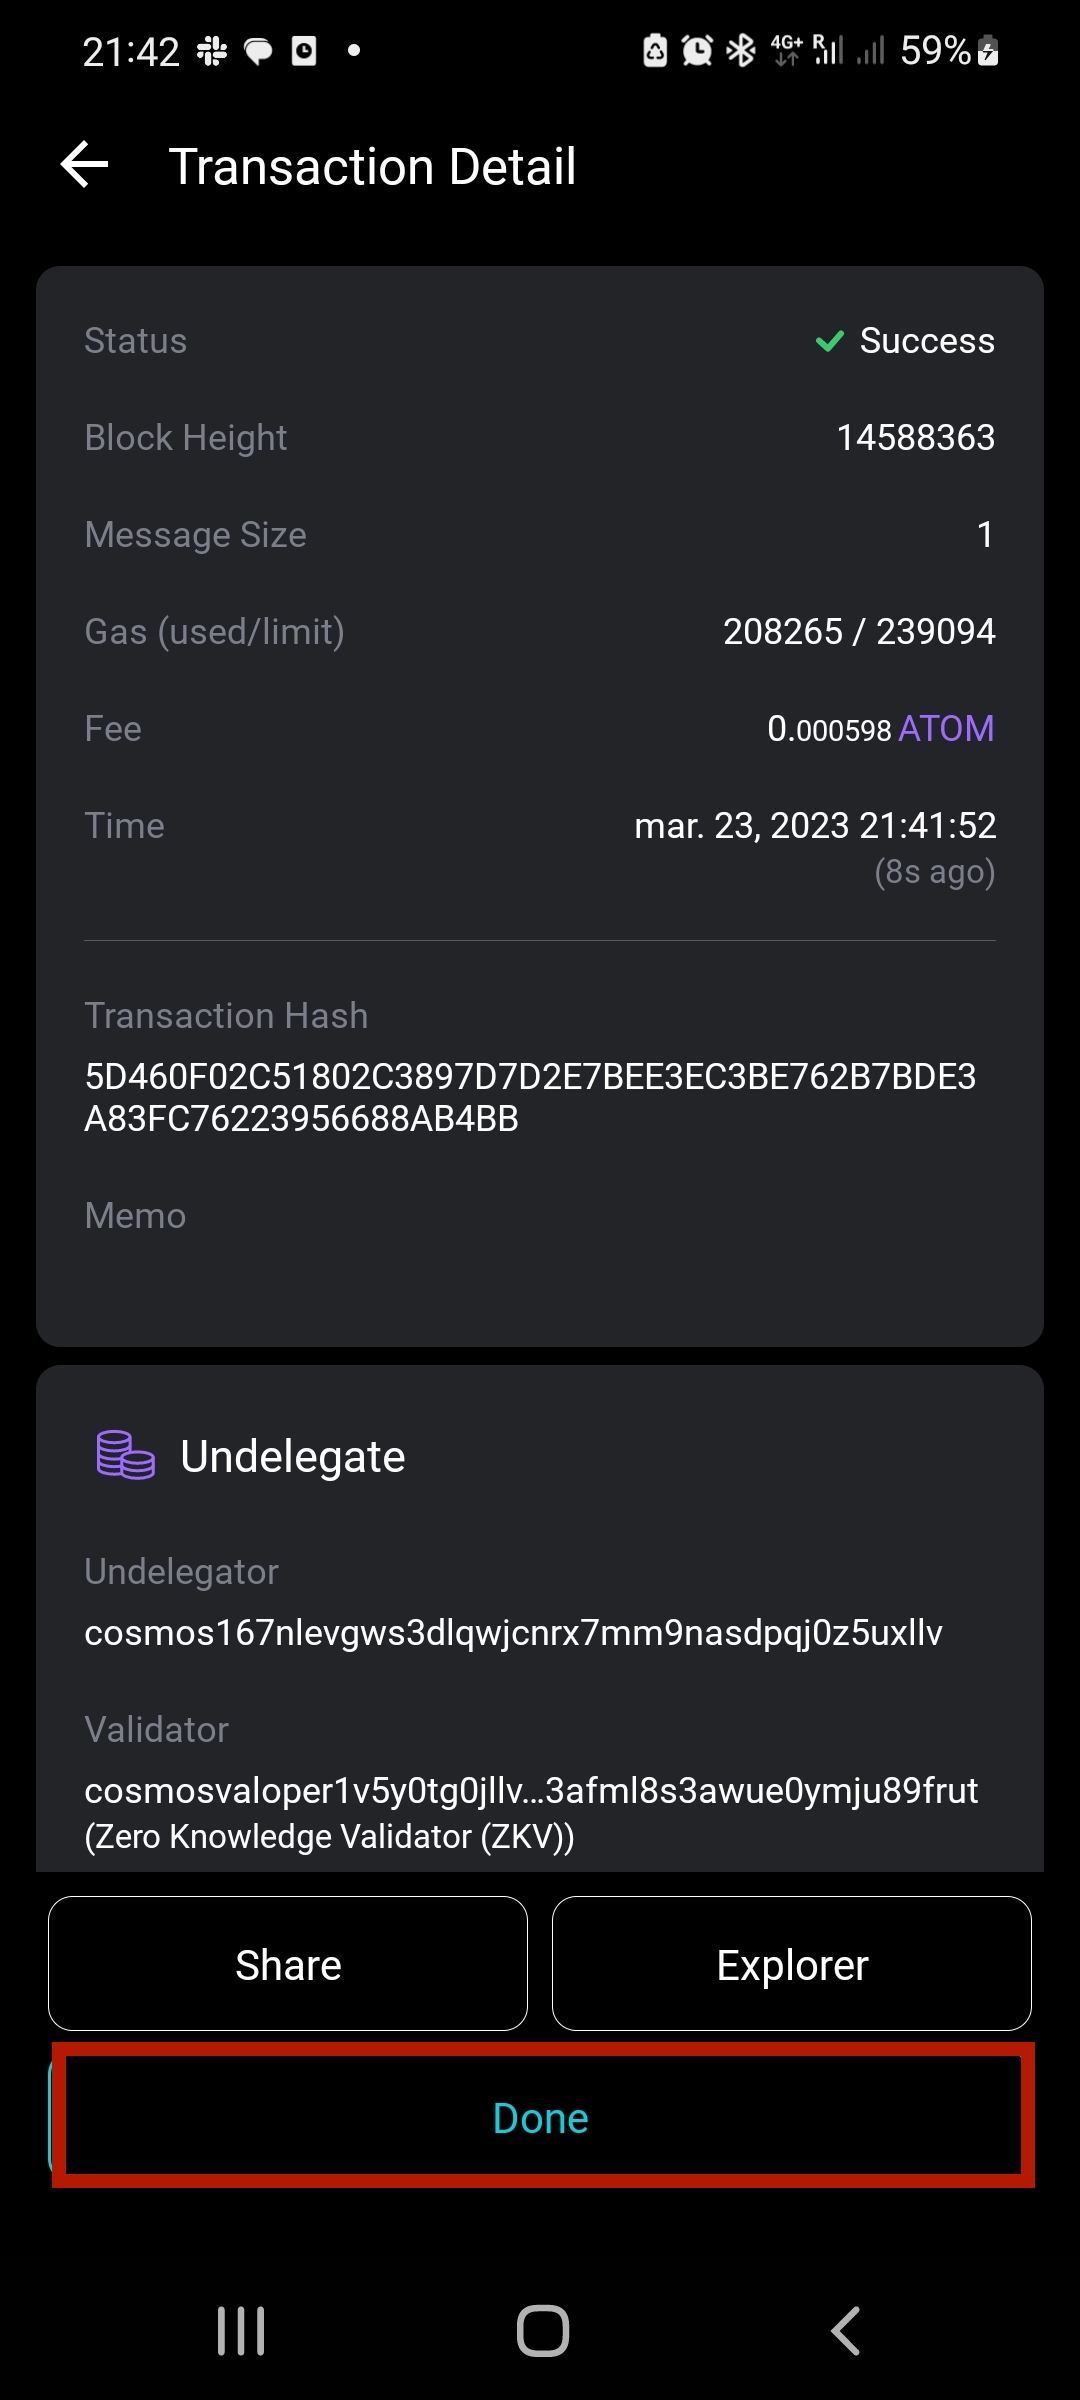Tap the Bluetooth status icon
The height and width of the screenshot is (2400, 1080).
point(740,50)
